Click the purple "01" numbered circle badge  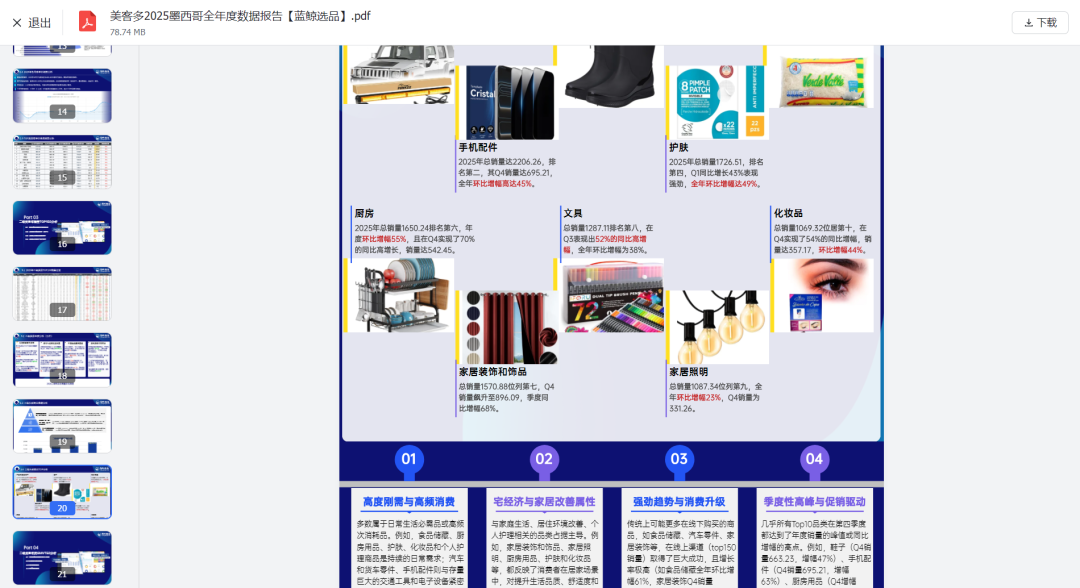tap(409, 458)
